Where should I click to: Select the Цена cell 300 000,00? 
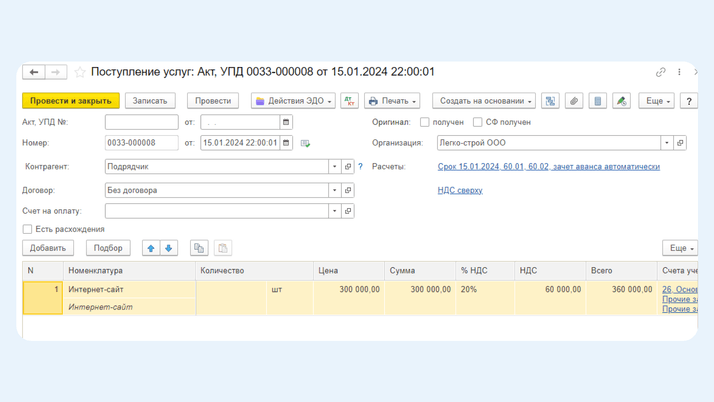349,298
